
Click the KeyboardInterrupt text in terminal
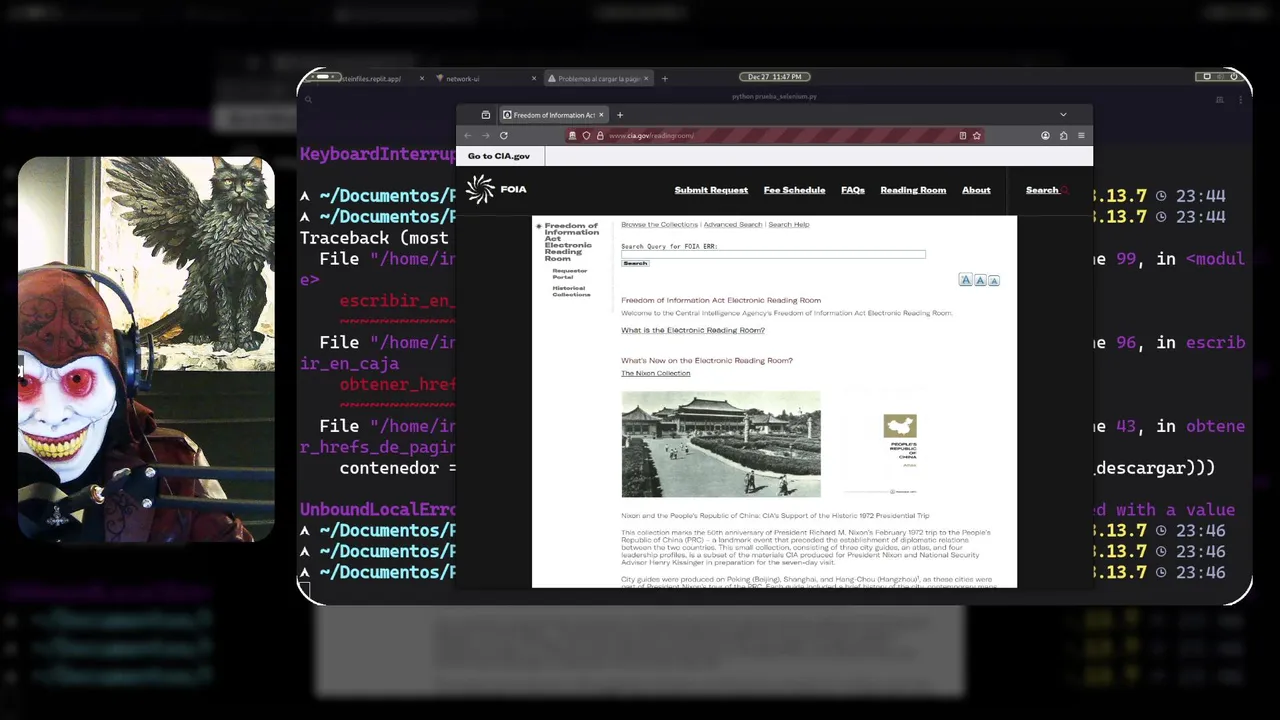pos(378,154)
